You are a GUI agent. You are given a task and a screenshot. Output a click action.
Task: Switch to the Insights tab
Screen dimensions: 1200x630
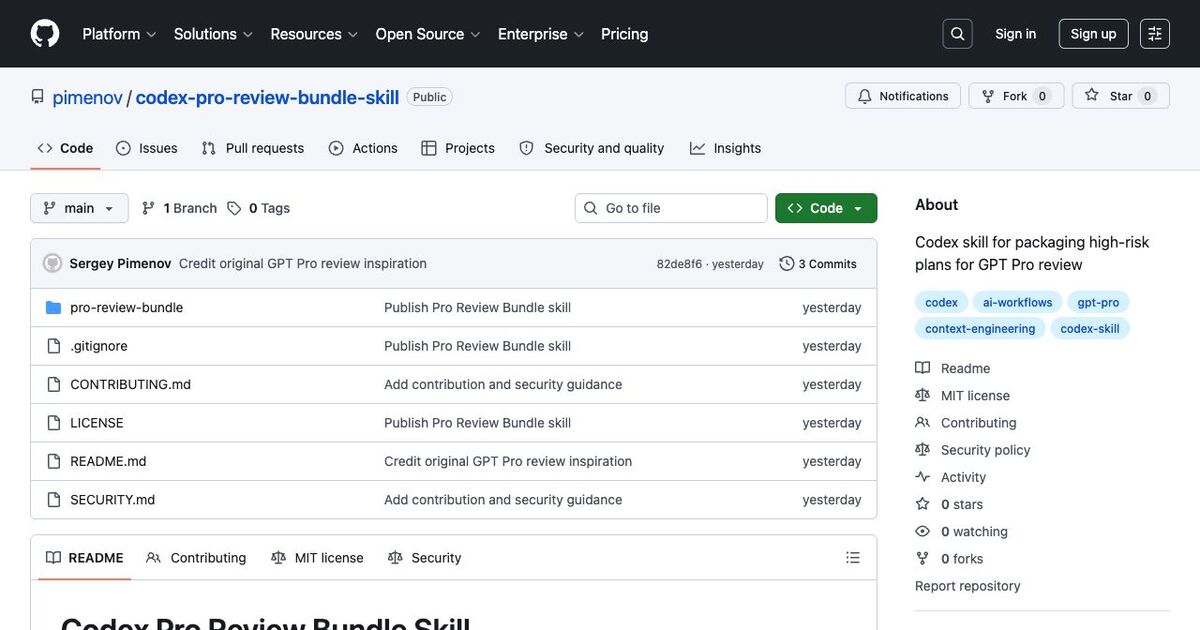(725, 148)
